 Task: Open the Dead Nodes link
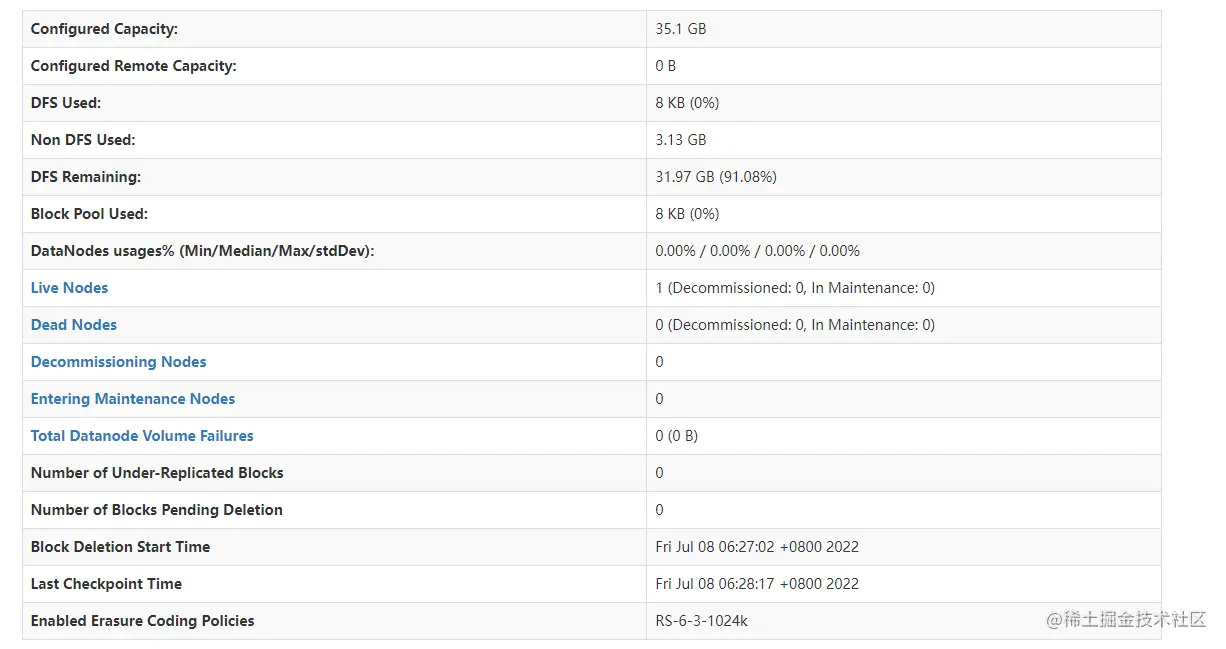point(74,325)
